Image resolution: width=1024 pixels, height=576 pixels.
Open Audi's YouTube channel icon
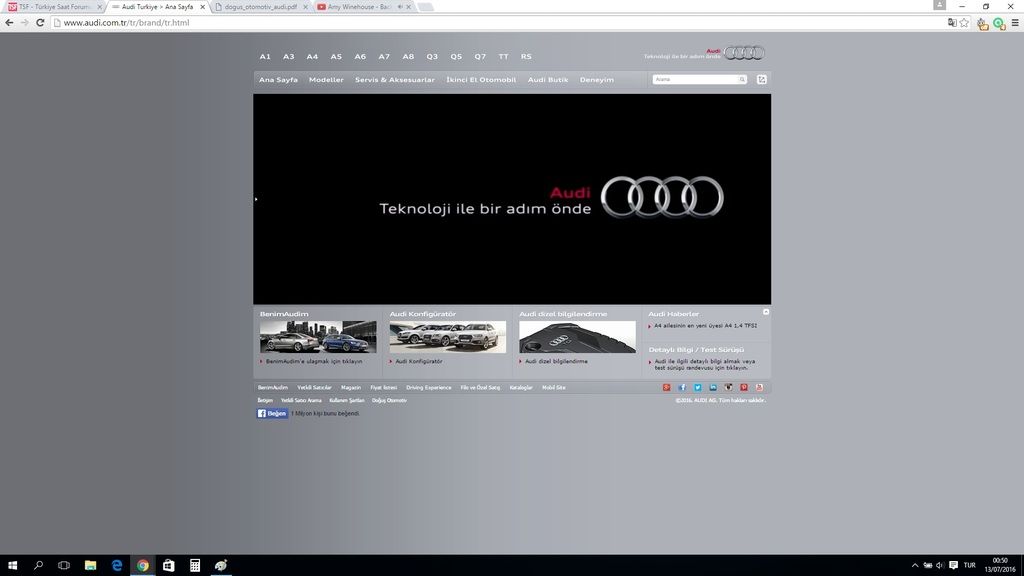point(759,387)
